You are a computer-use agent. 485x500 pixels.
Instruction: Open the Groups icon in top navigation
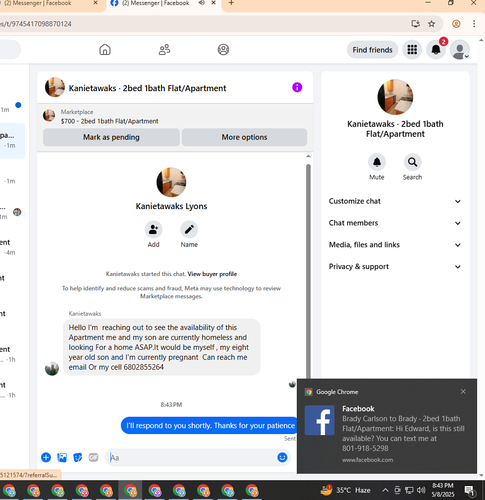tap(223, 50)
